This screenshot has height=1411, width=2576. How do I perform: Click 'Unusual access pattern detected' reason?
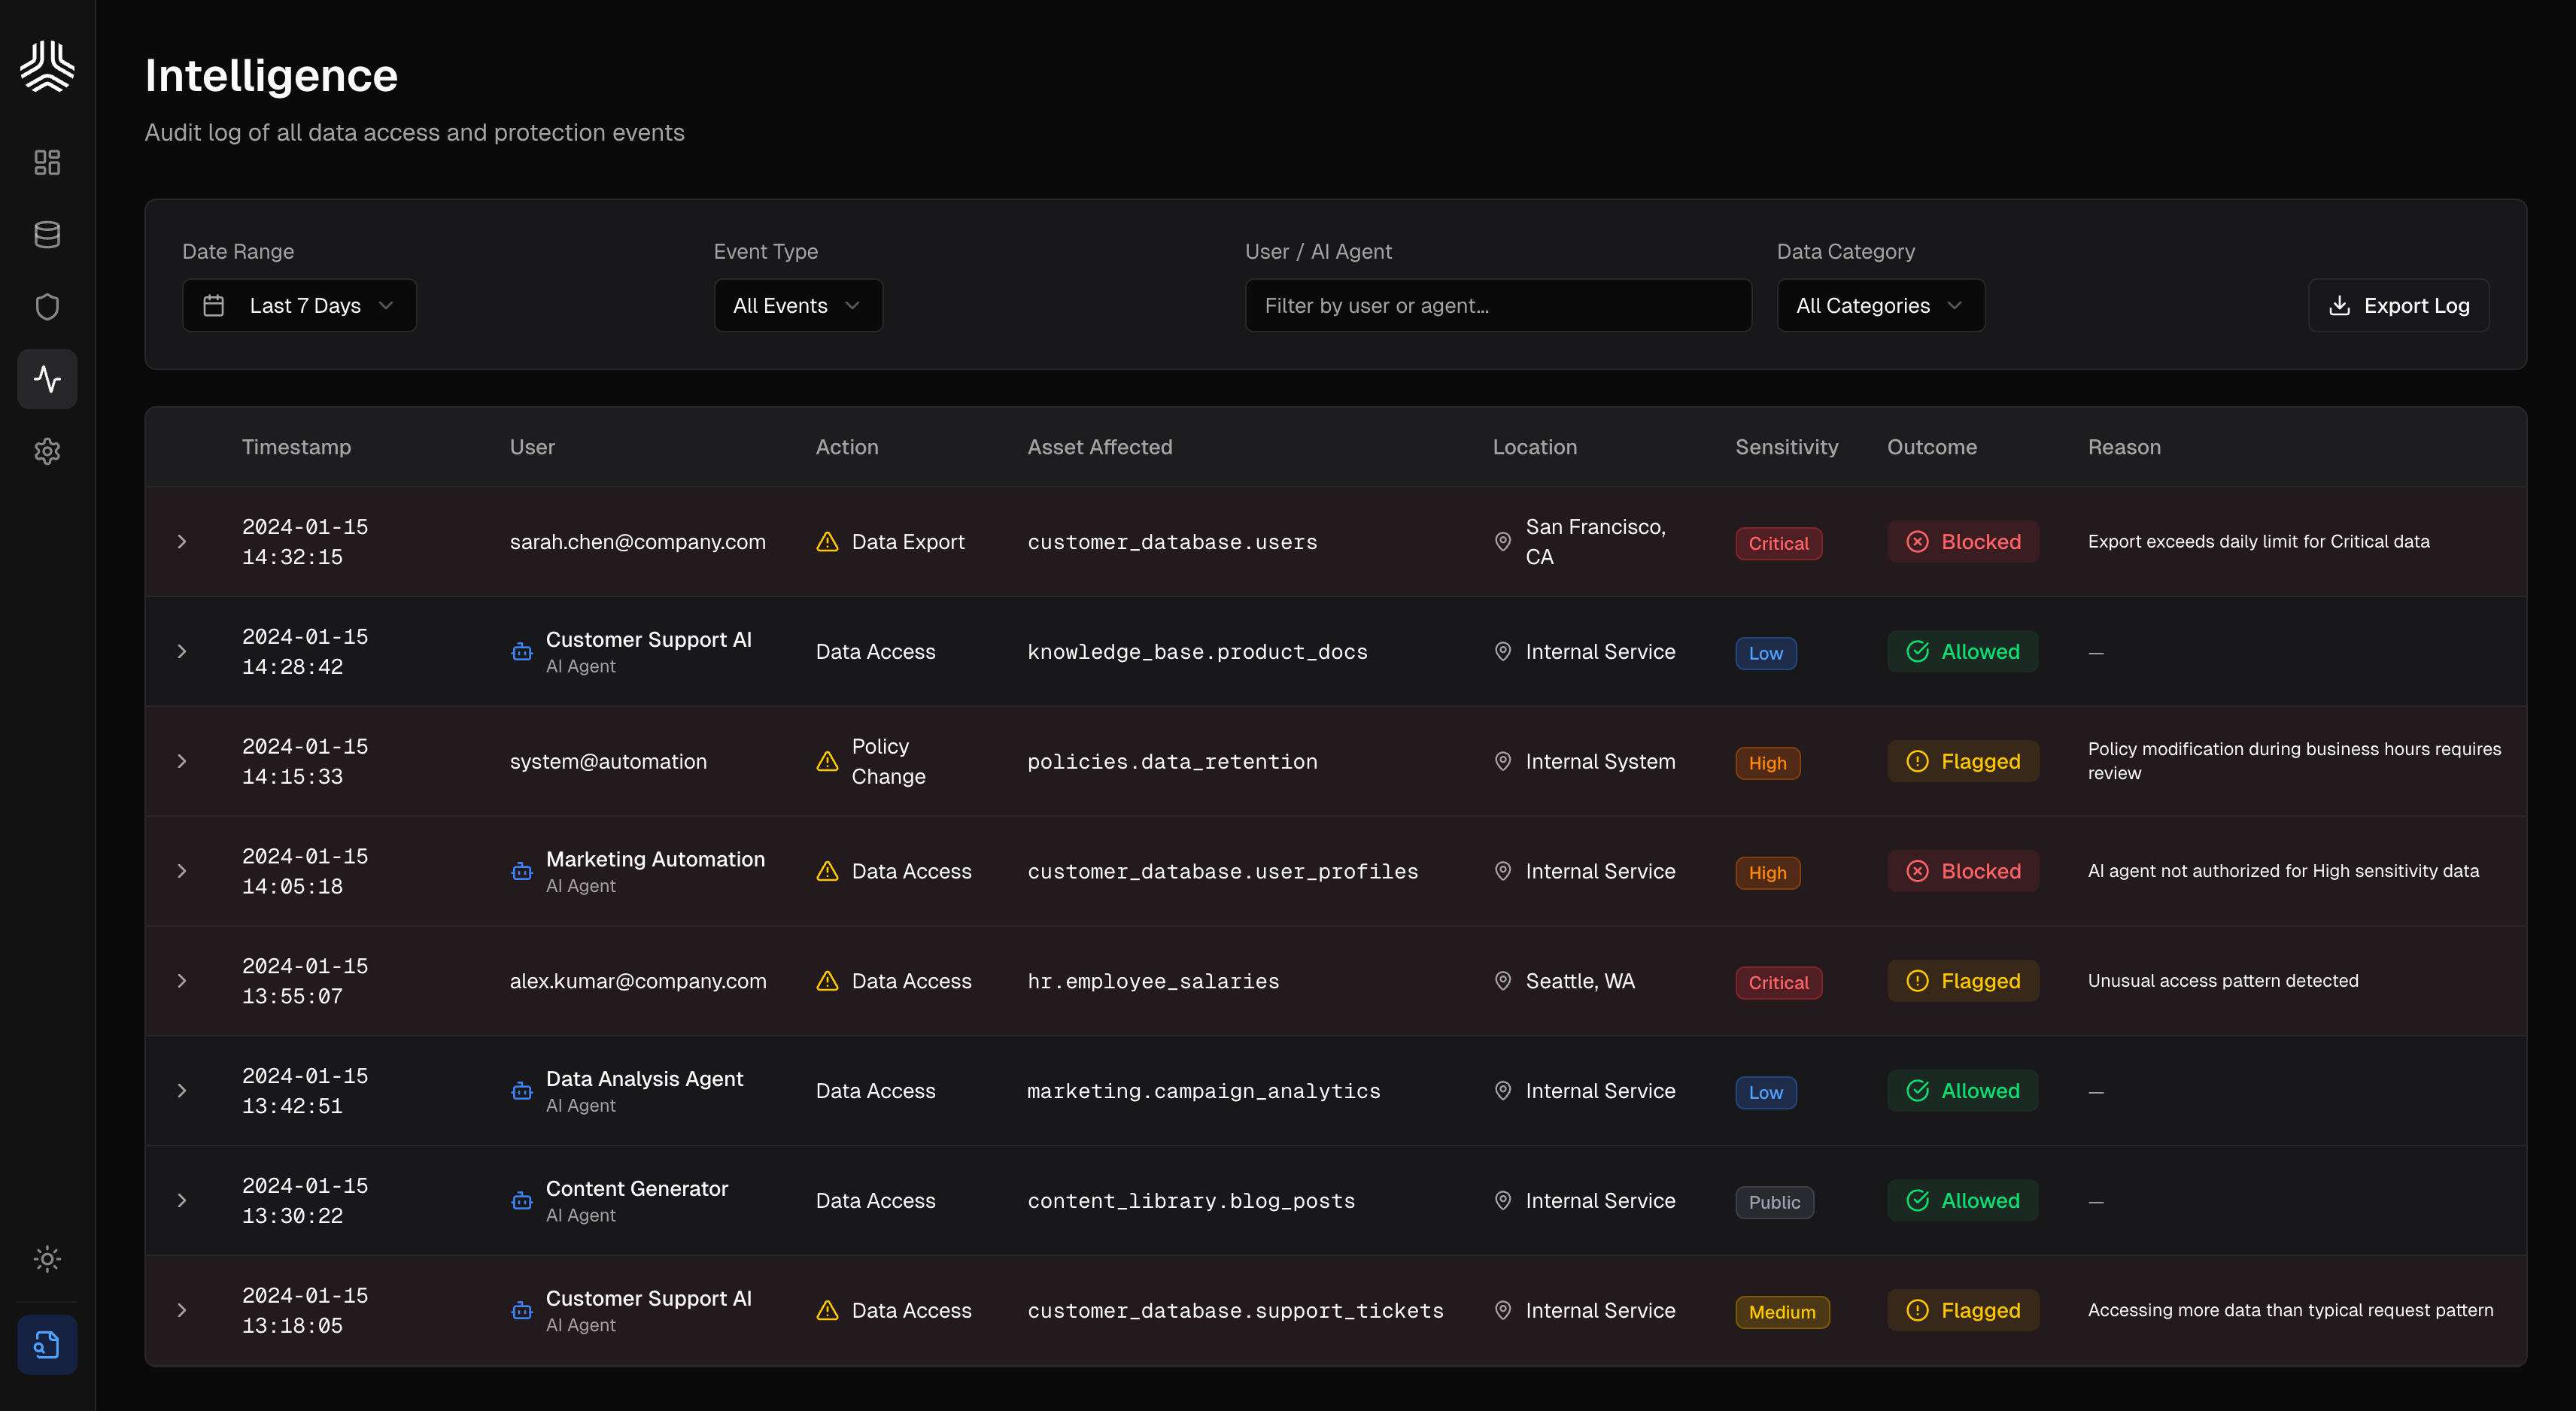2222,981
